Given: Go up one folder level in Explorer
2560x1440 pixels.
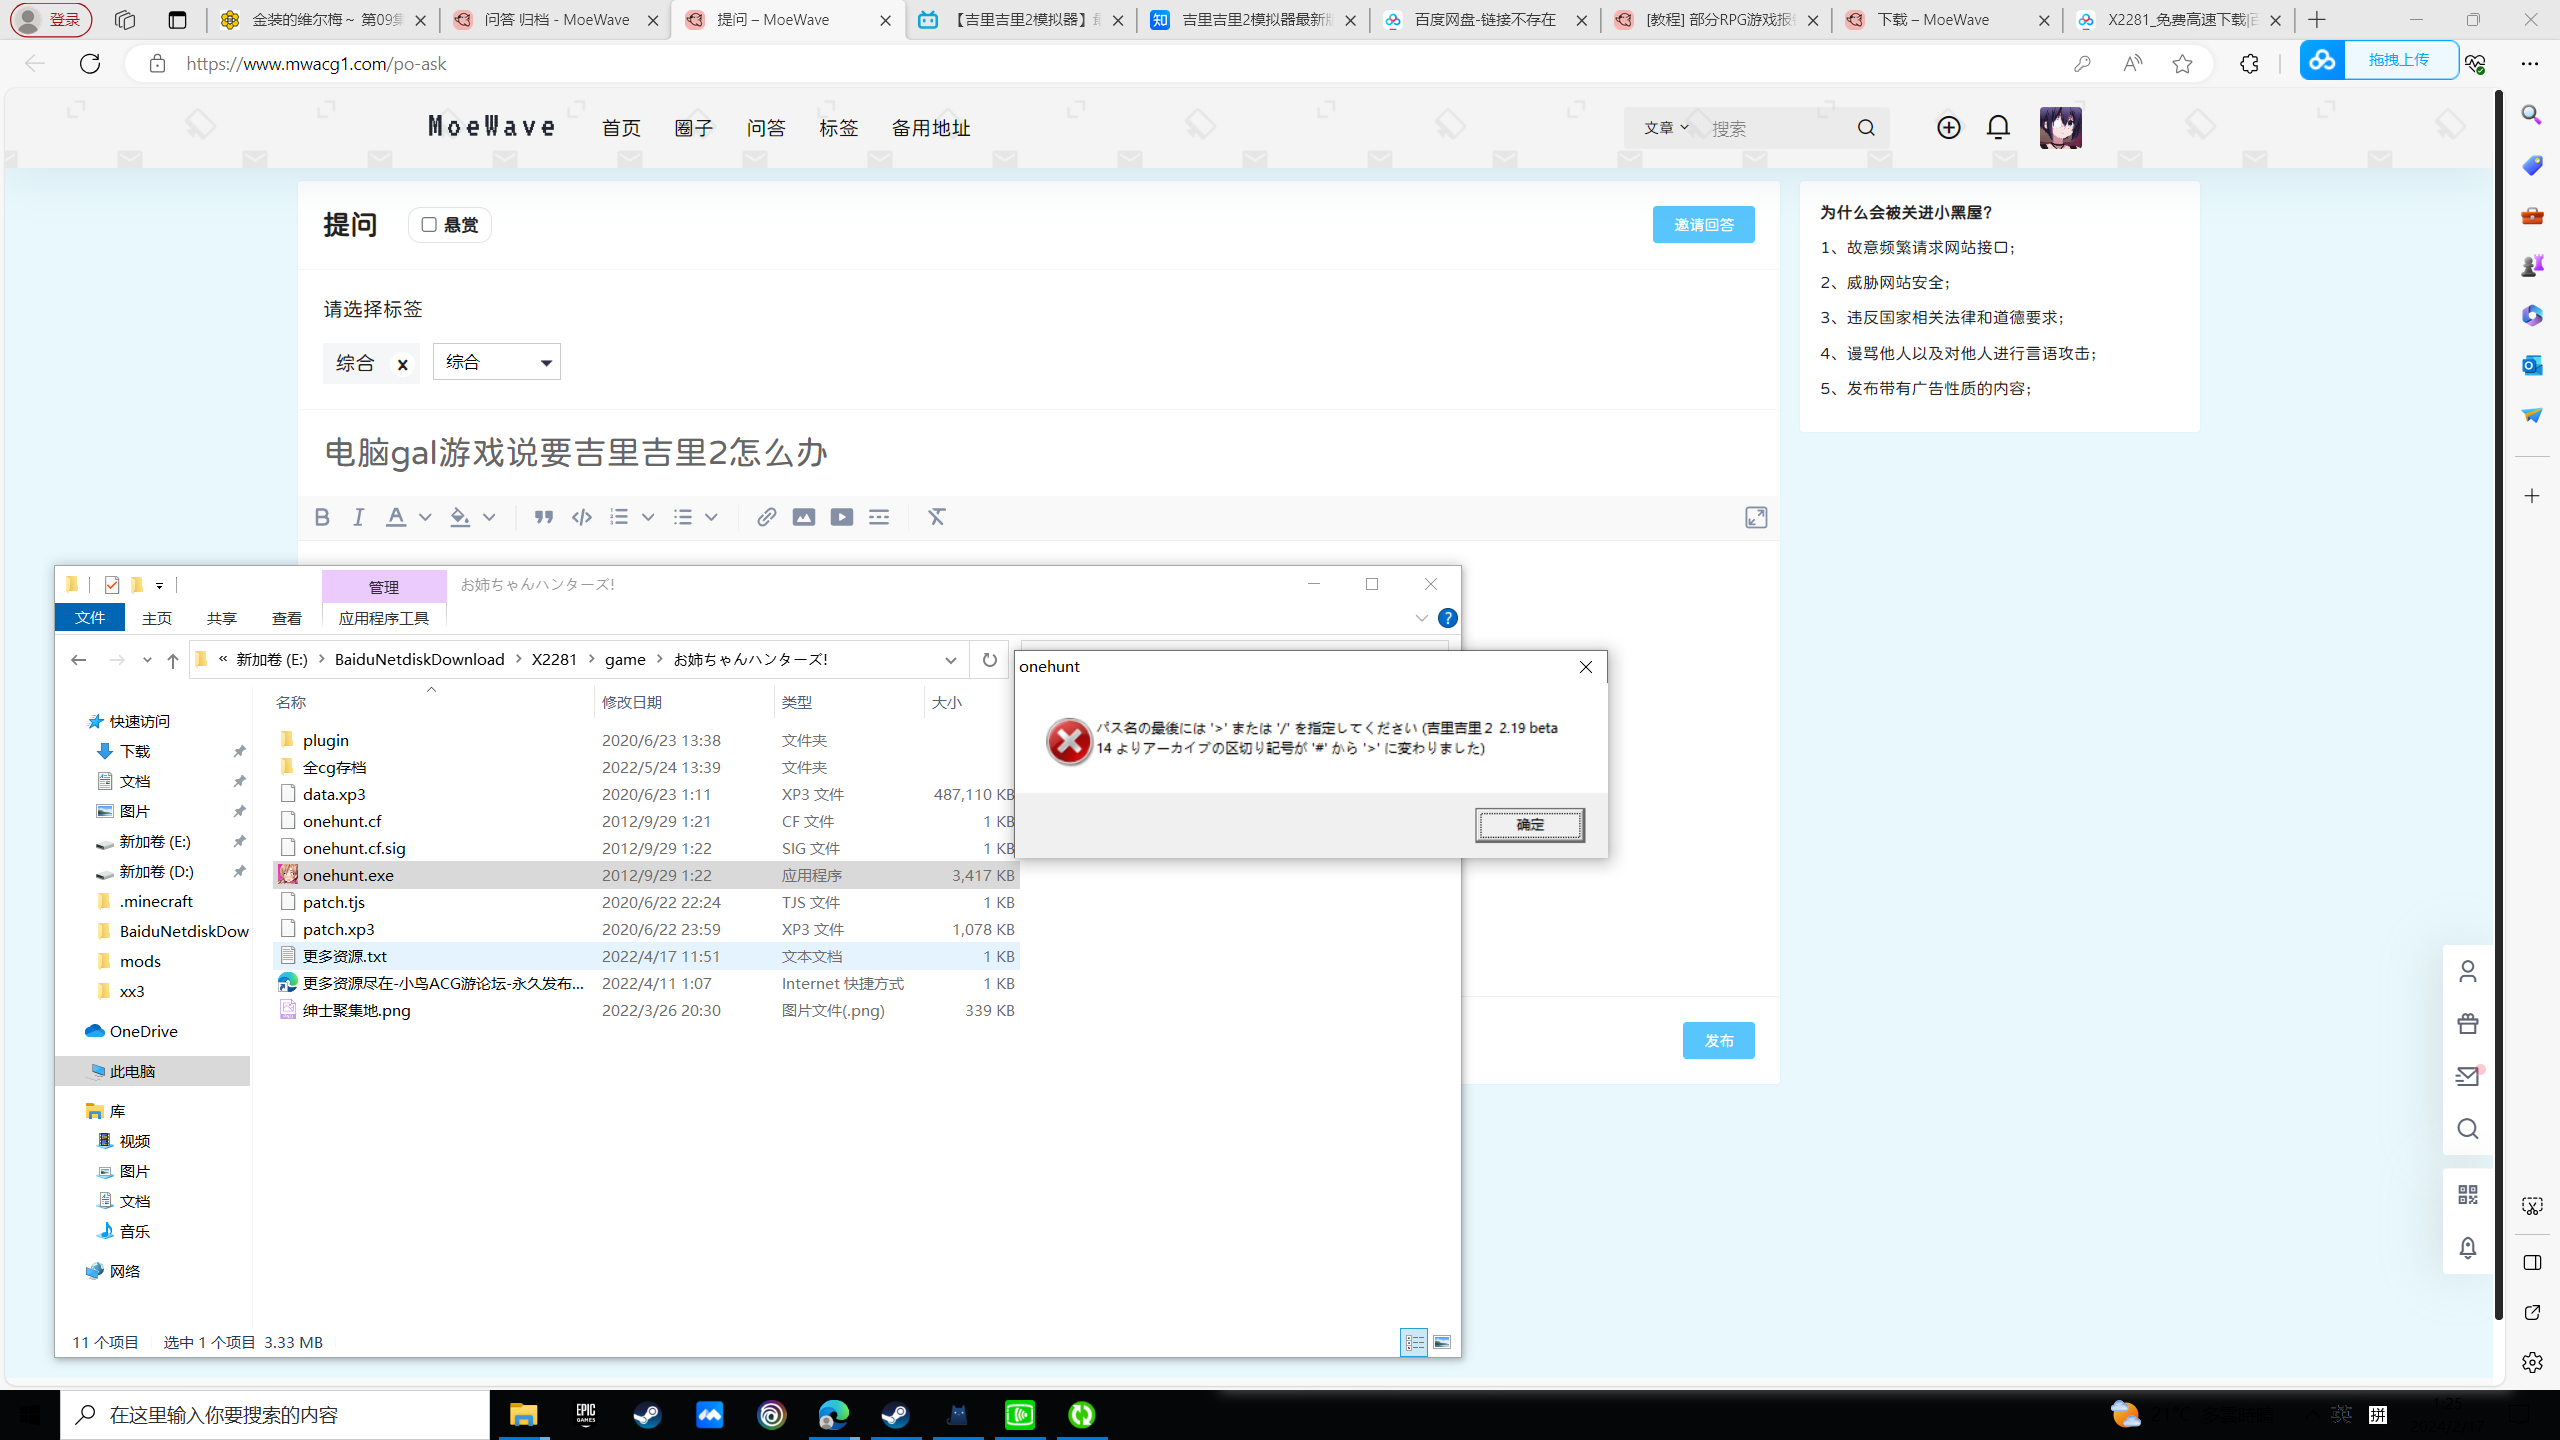Looking at the screenshot, I should point(172,660).
